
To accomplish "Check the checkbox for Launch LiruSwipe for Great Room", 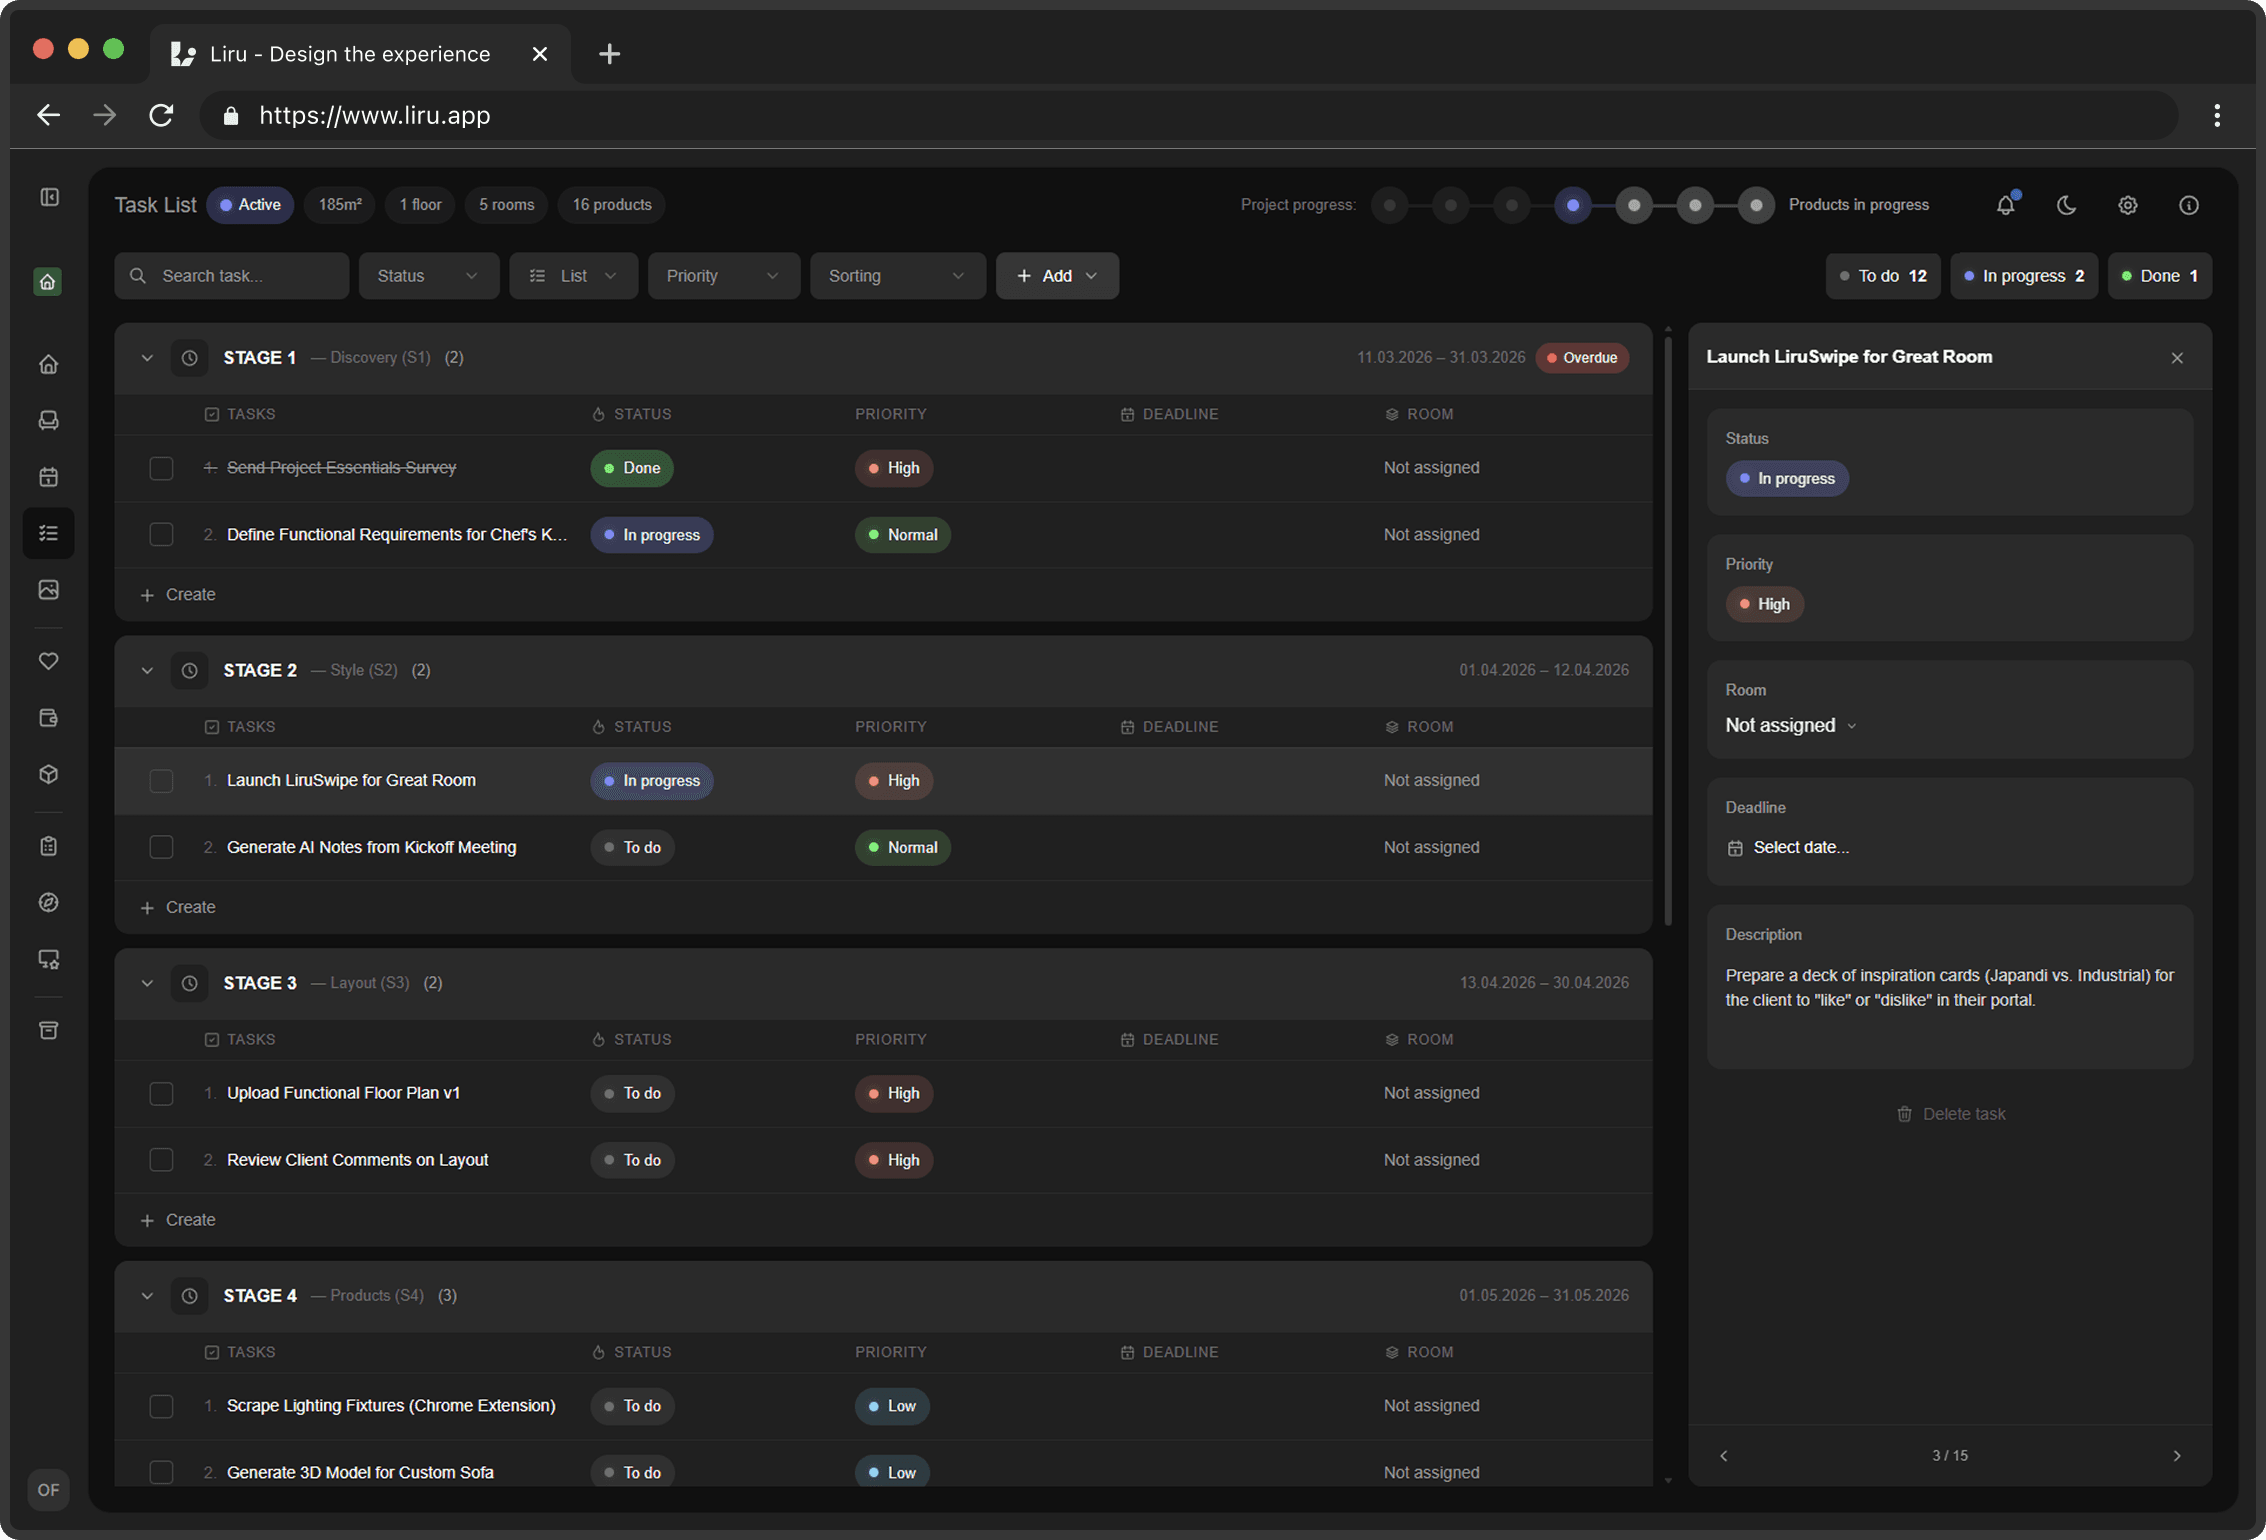I will click(161, 781).
